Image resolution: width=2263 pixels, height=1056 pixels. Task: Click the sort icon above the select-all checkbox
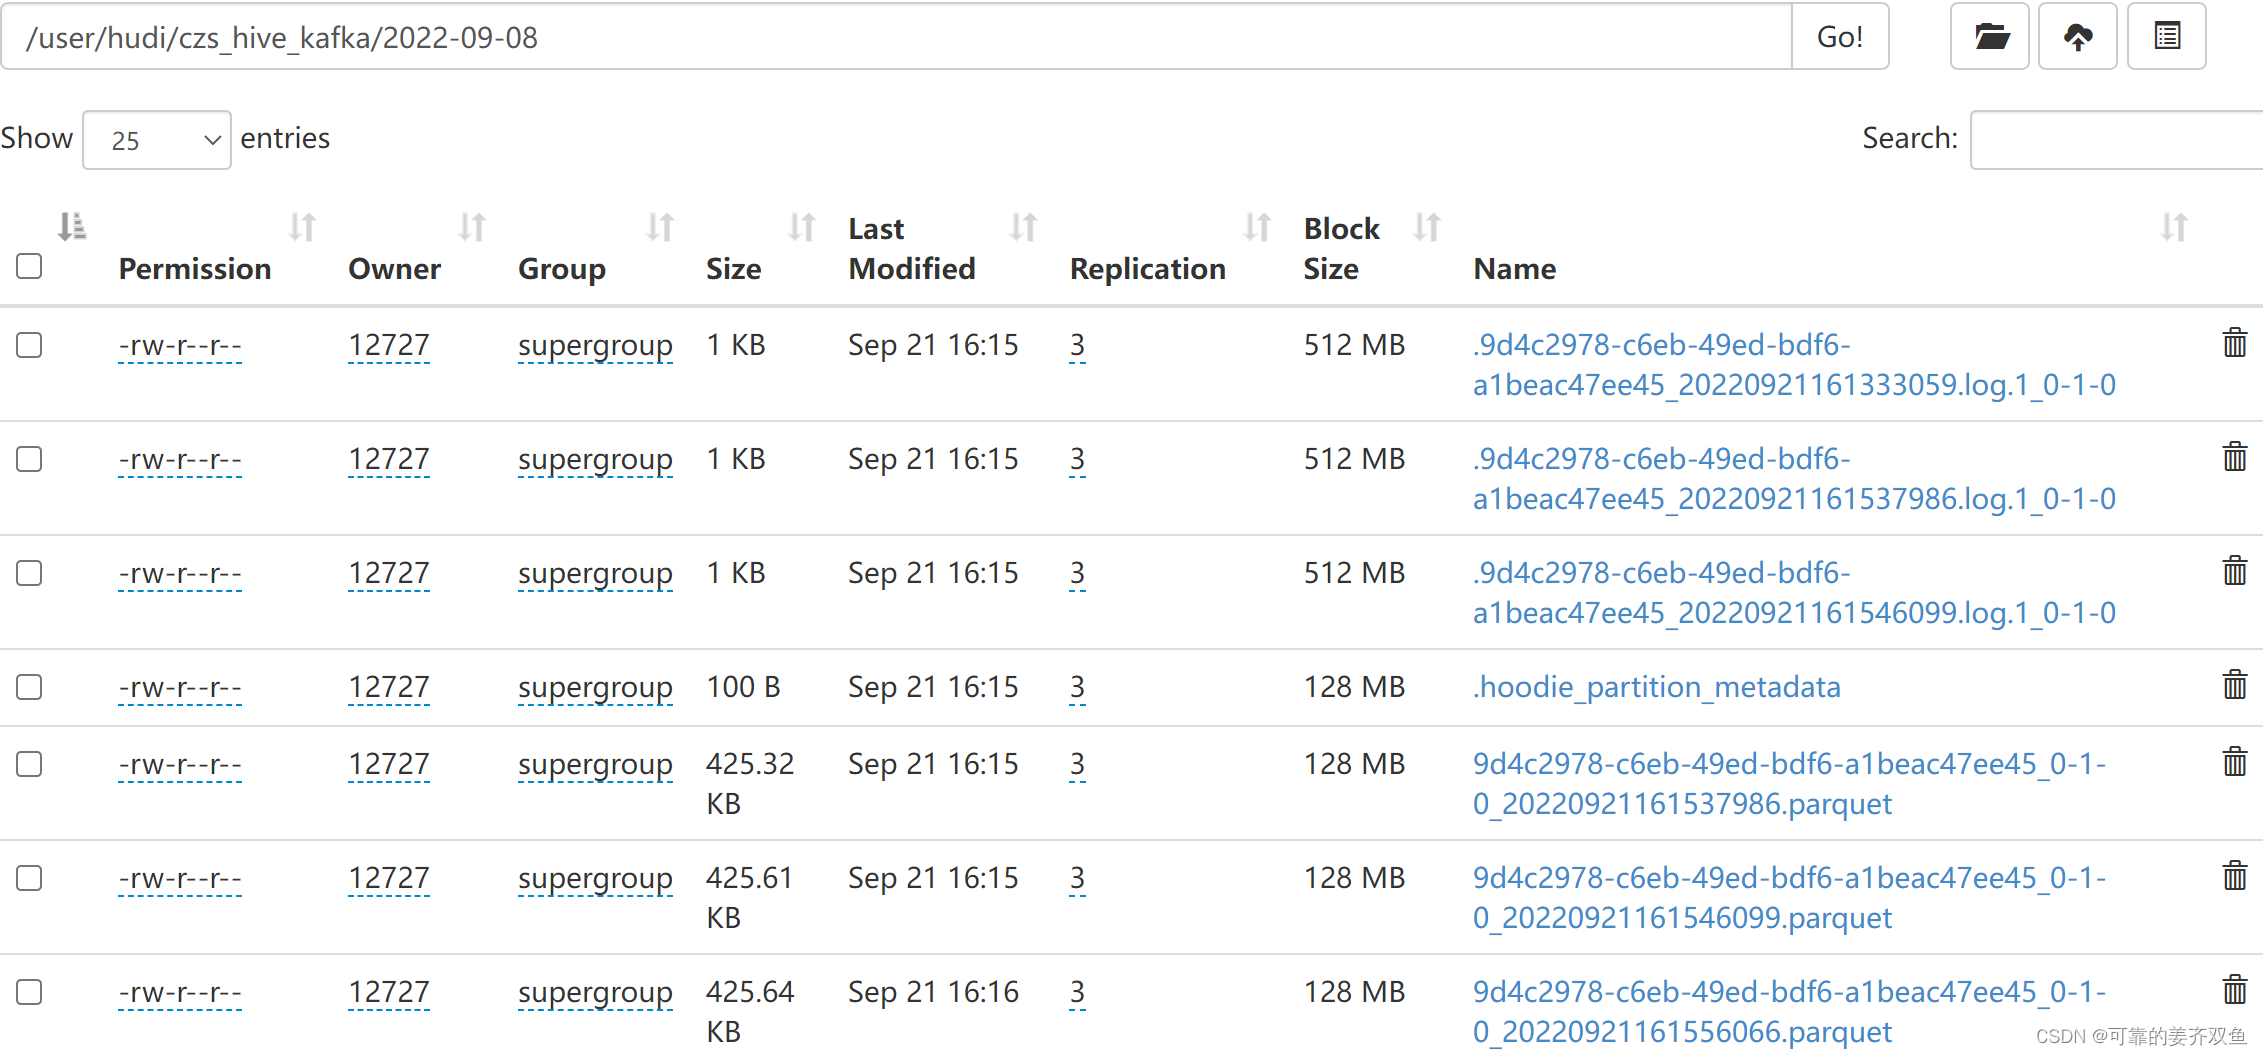point(72,227)
